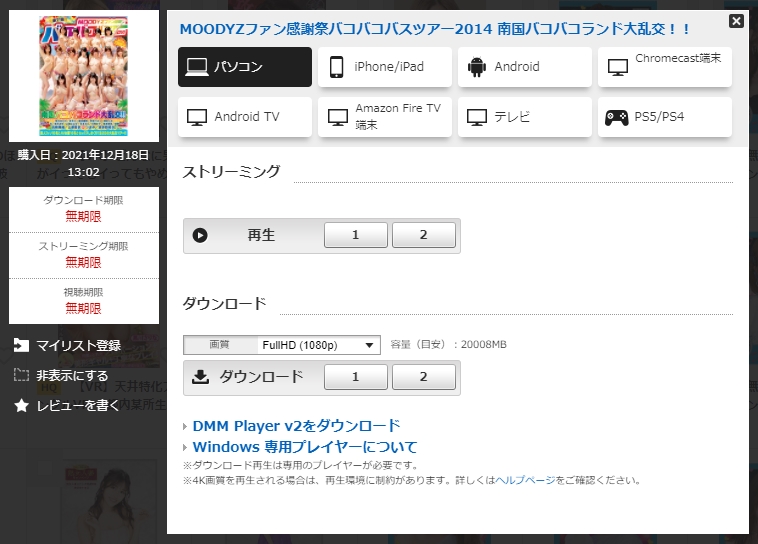The image size is (758, 544).
Task: Add to list with the マイリスト登録 icon
Action: [x=21, y=346]
